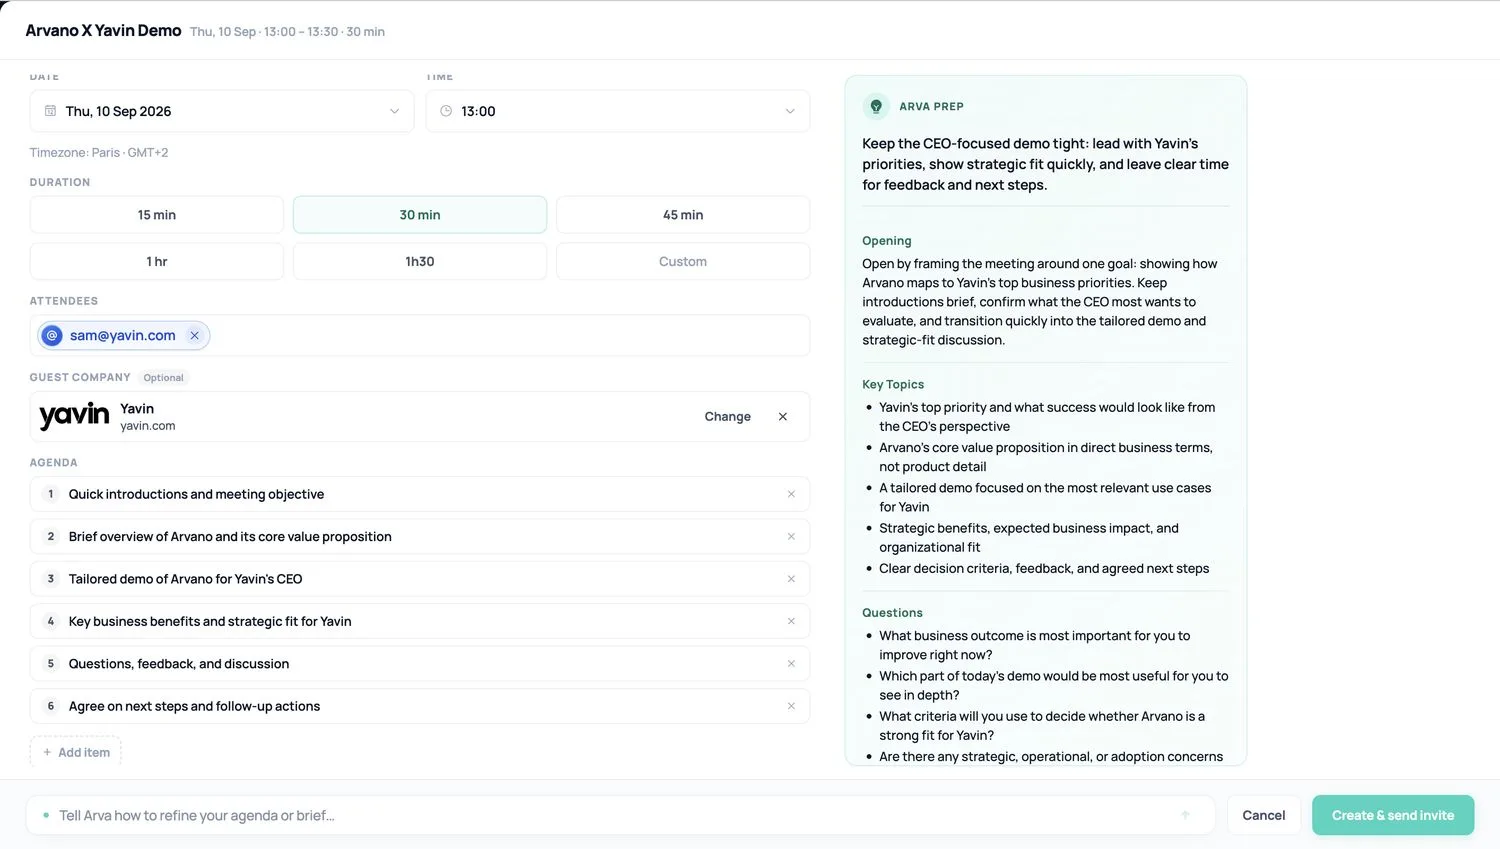
Task: Pick the 1h30 duration option
Action: [420, 262]
